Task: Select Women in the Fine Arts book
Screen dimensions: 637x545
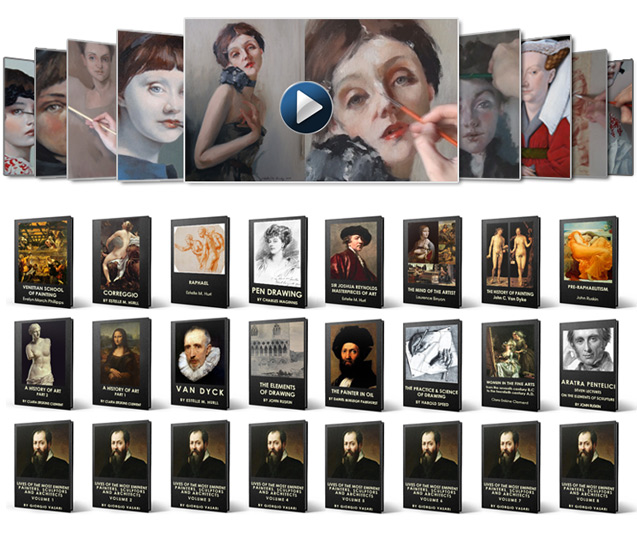Action: pos(511,365)
